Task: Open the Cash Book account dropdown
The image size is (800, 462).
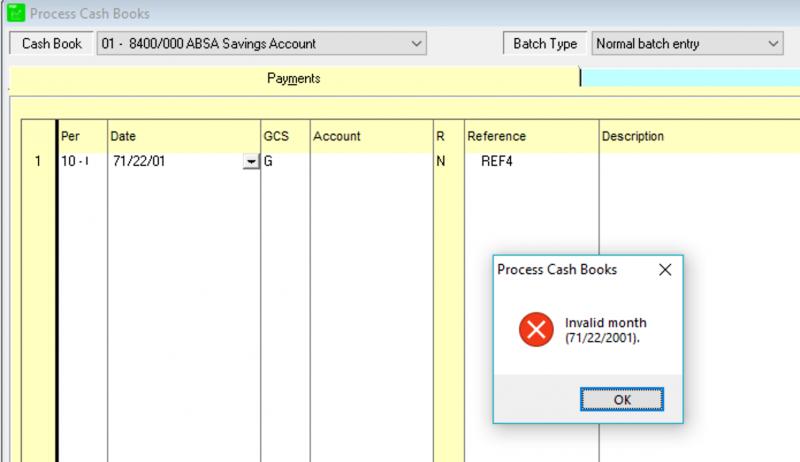Action: tap(417, 44)
